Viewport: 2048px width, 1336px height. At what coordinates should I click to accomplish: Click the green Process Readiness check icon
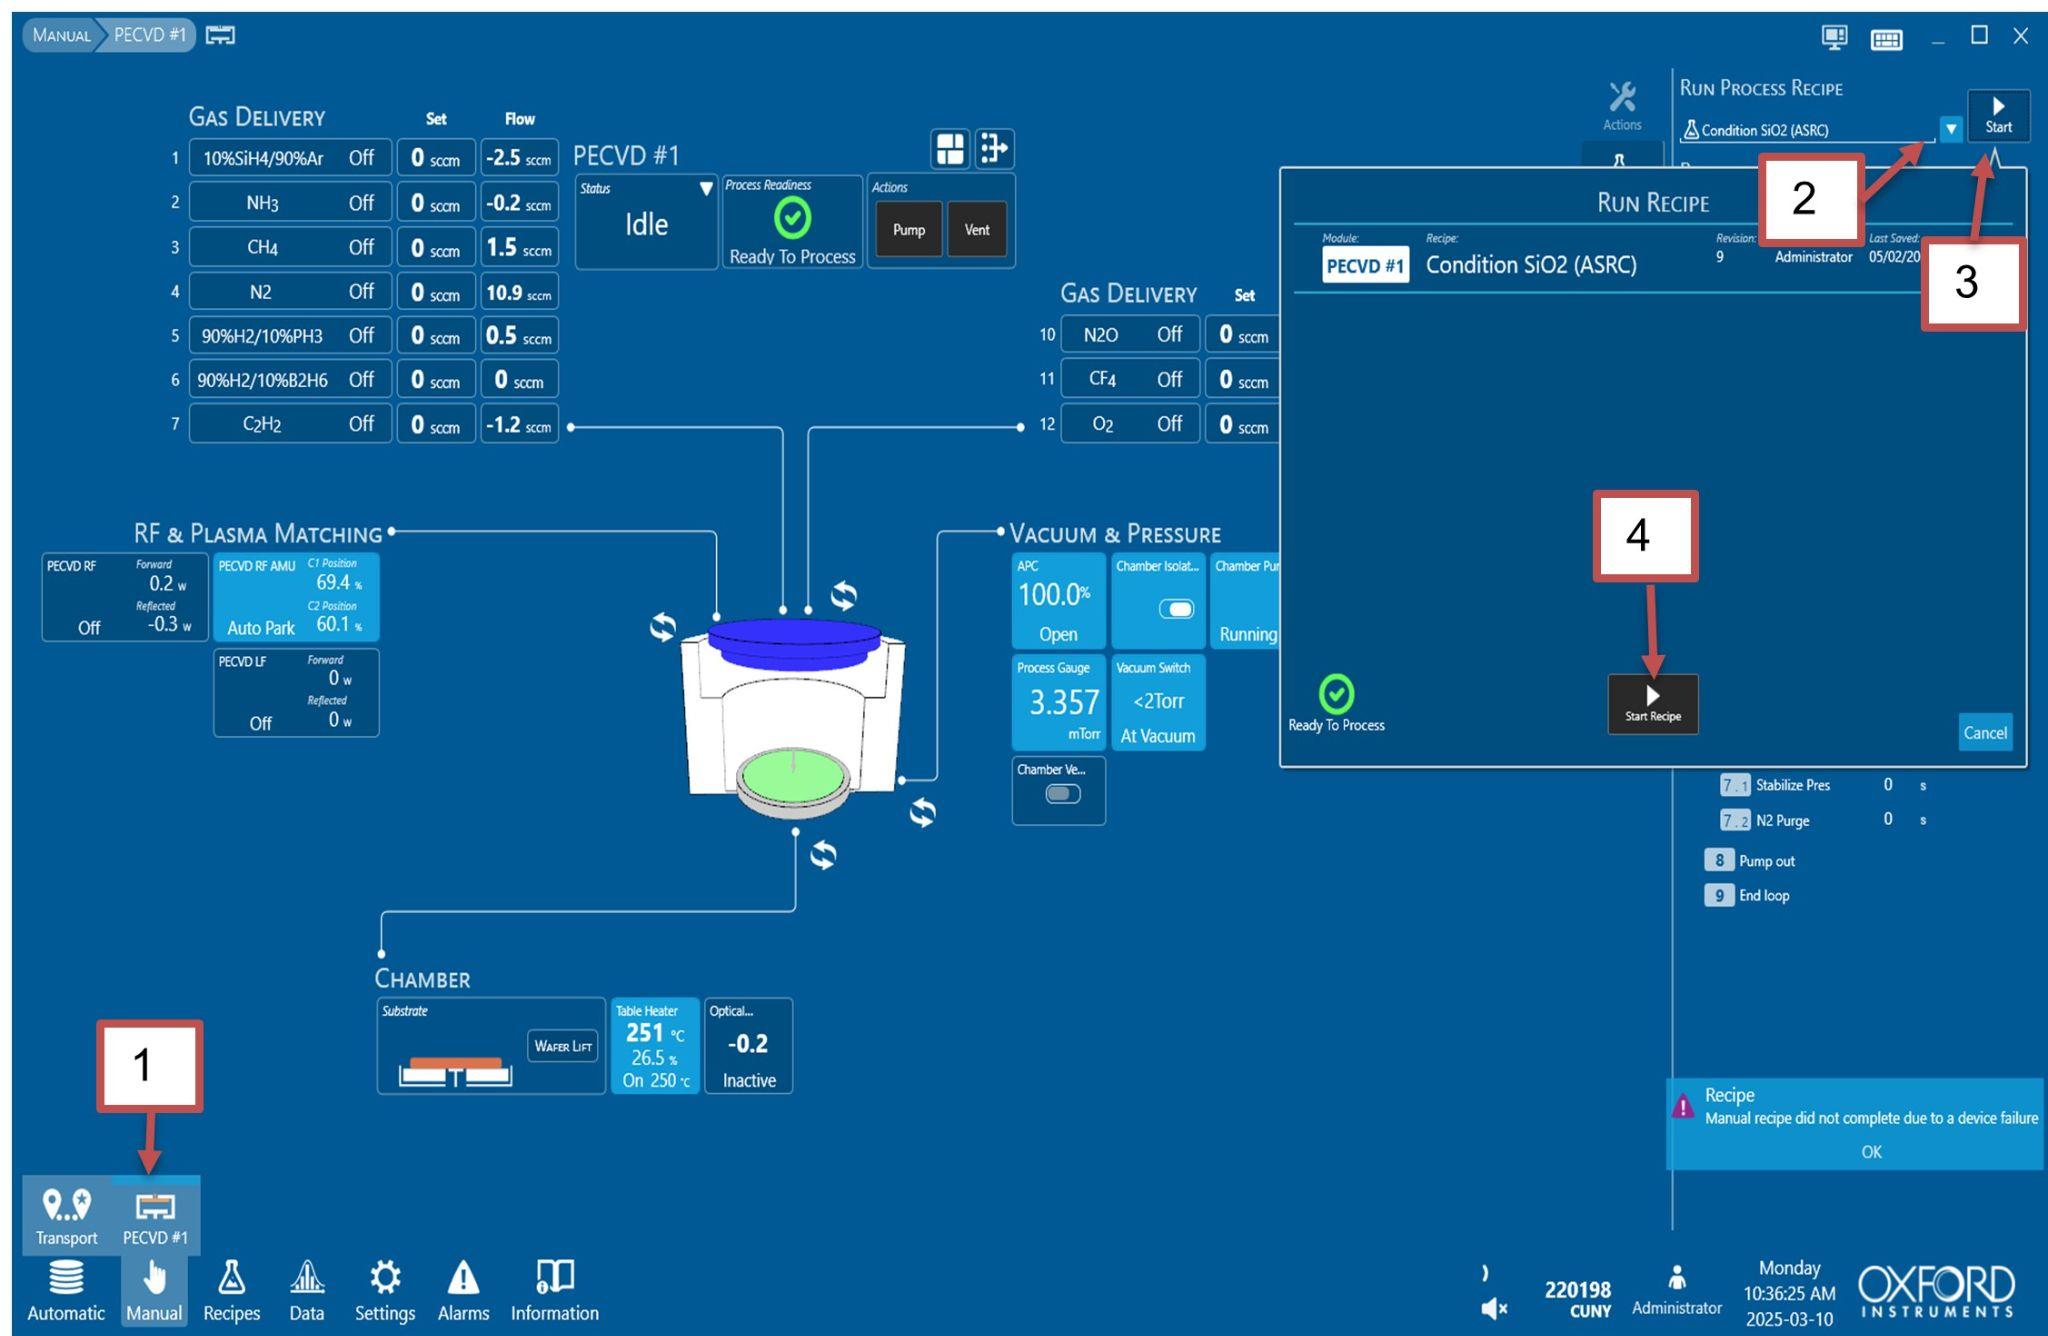pyautogui.click(x=792, y=218)
